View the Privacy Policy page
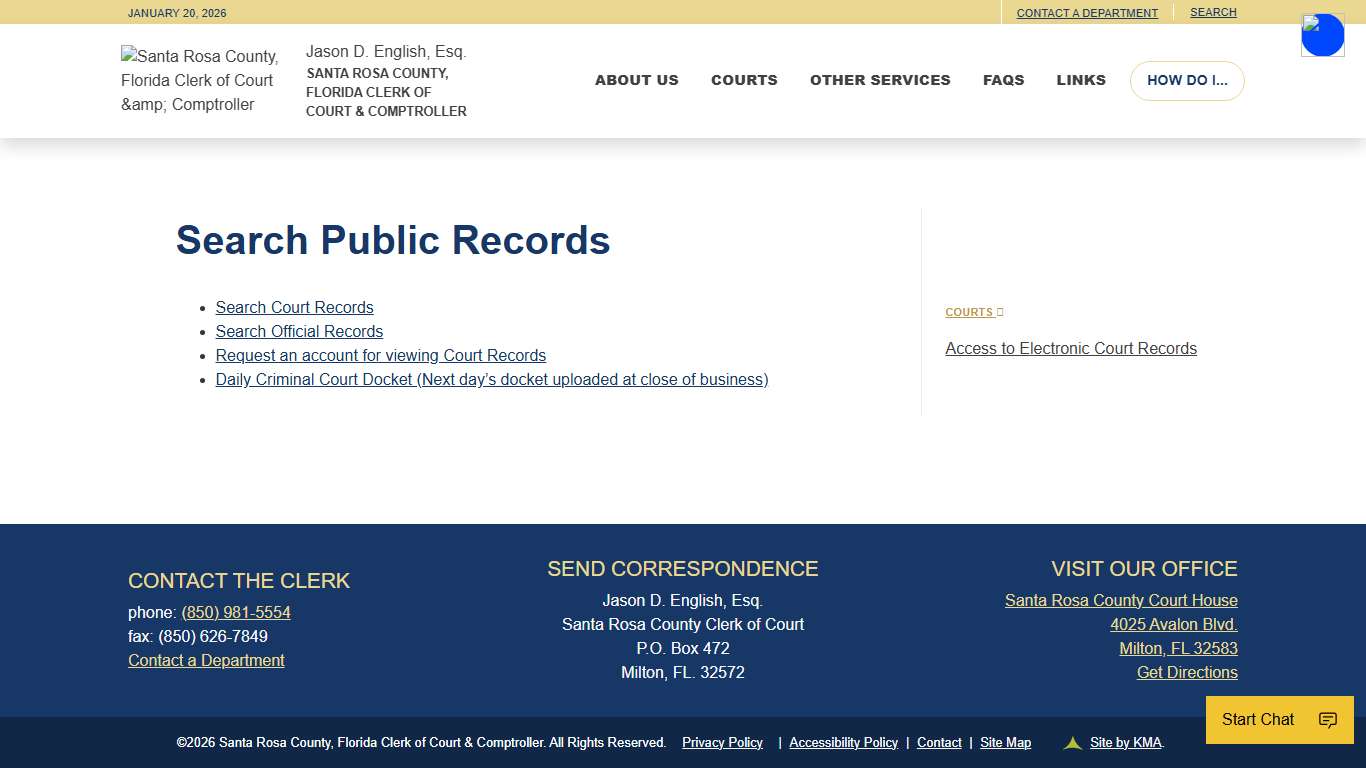 point(722,742)
